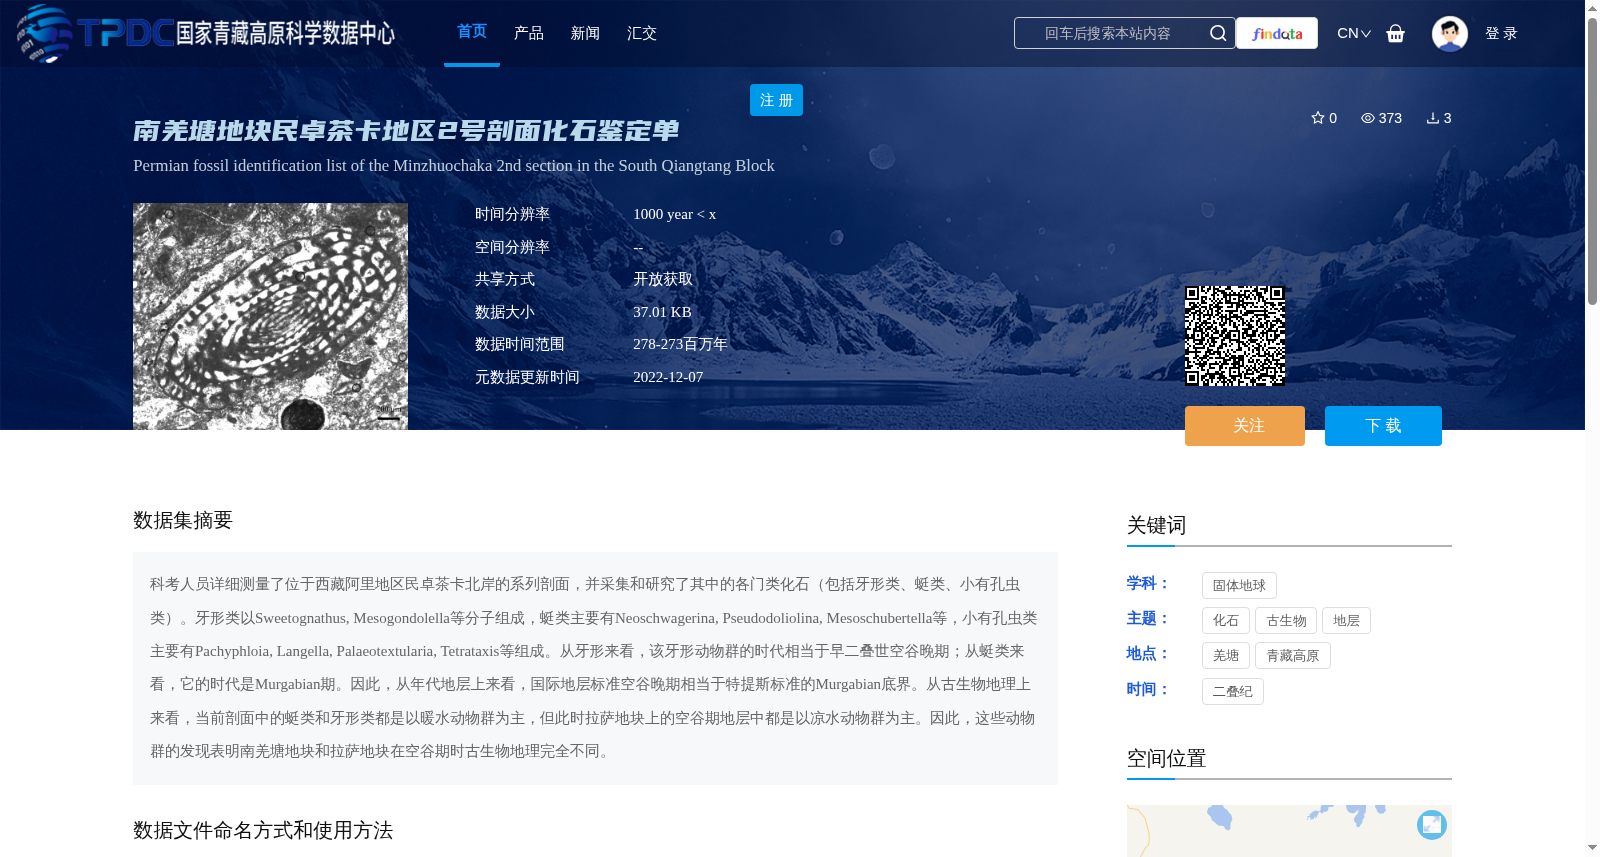Click the 数据文件命名方式和使用方法 heading
This screenshot has width=1600, height=857.
(263, 830)
